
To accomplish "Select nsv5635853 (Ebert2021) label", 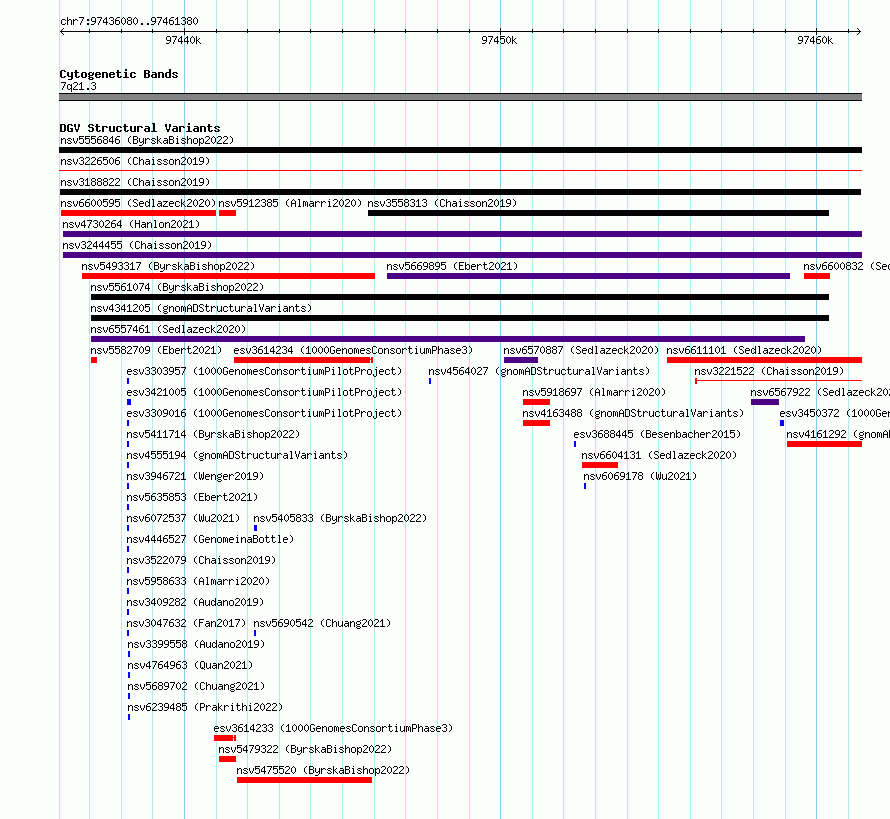I will click(192, 497).
